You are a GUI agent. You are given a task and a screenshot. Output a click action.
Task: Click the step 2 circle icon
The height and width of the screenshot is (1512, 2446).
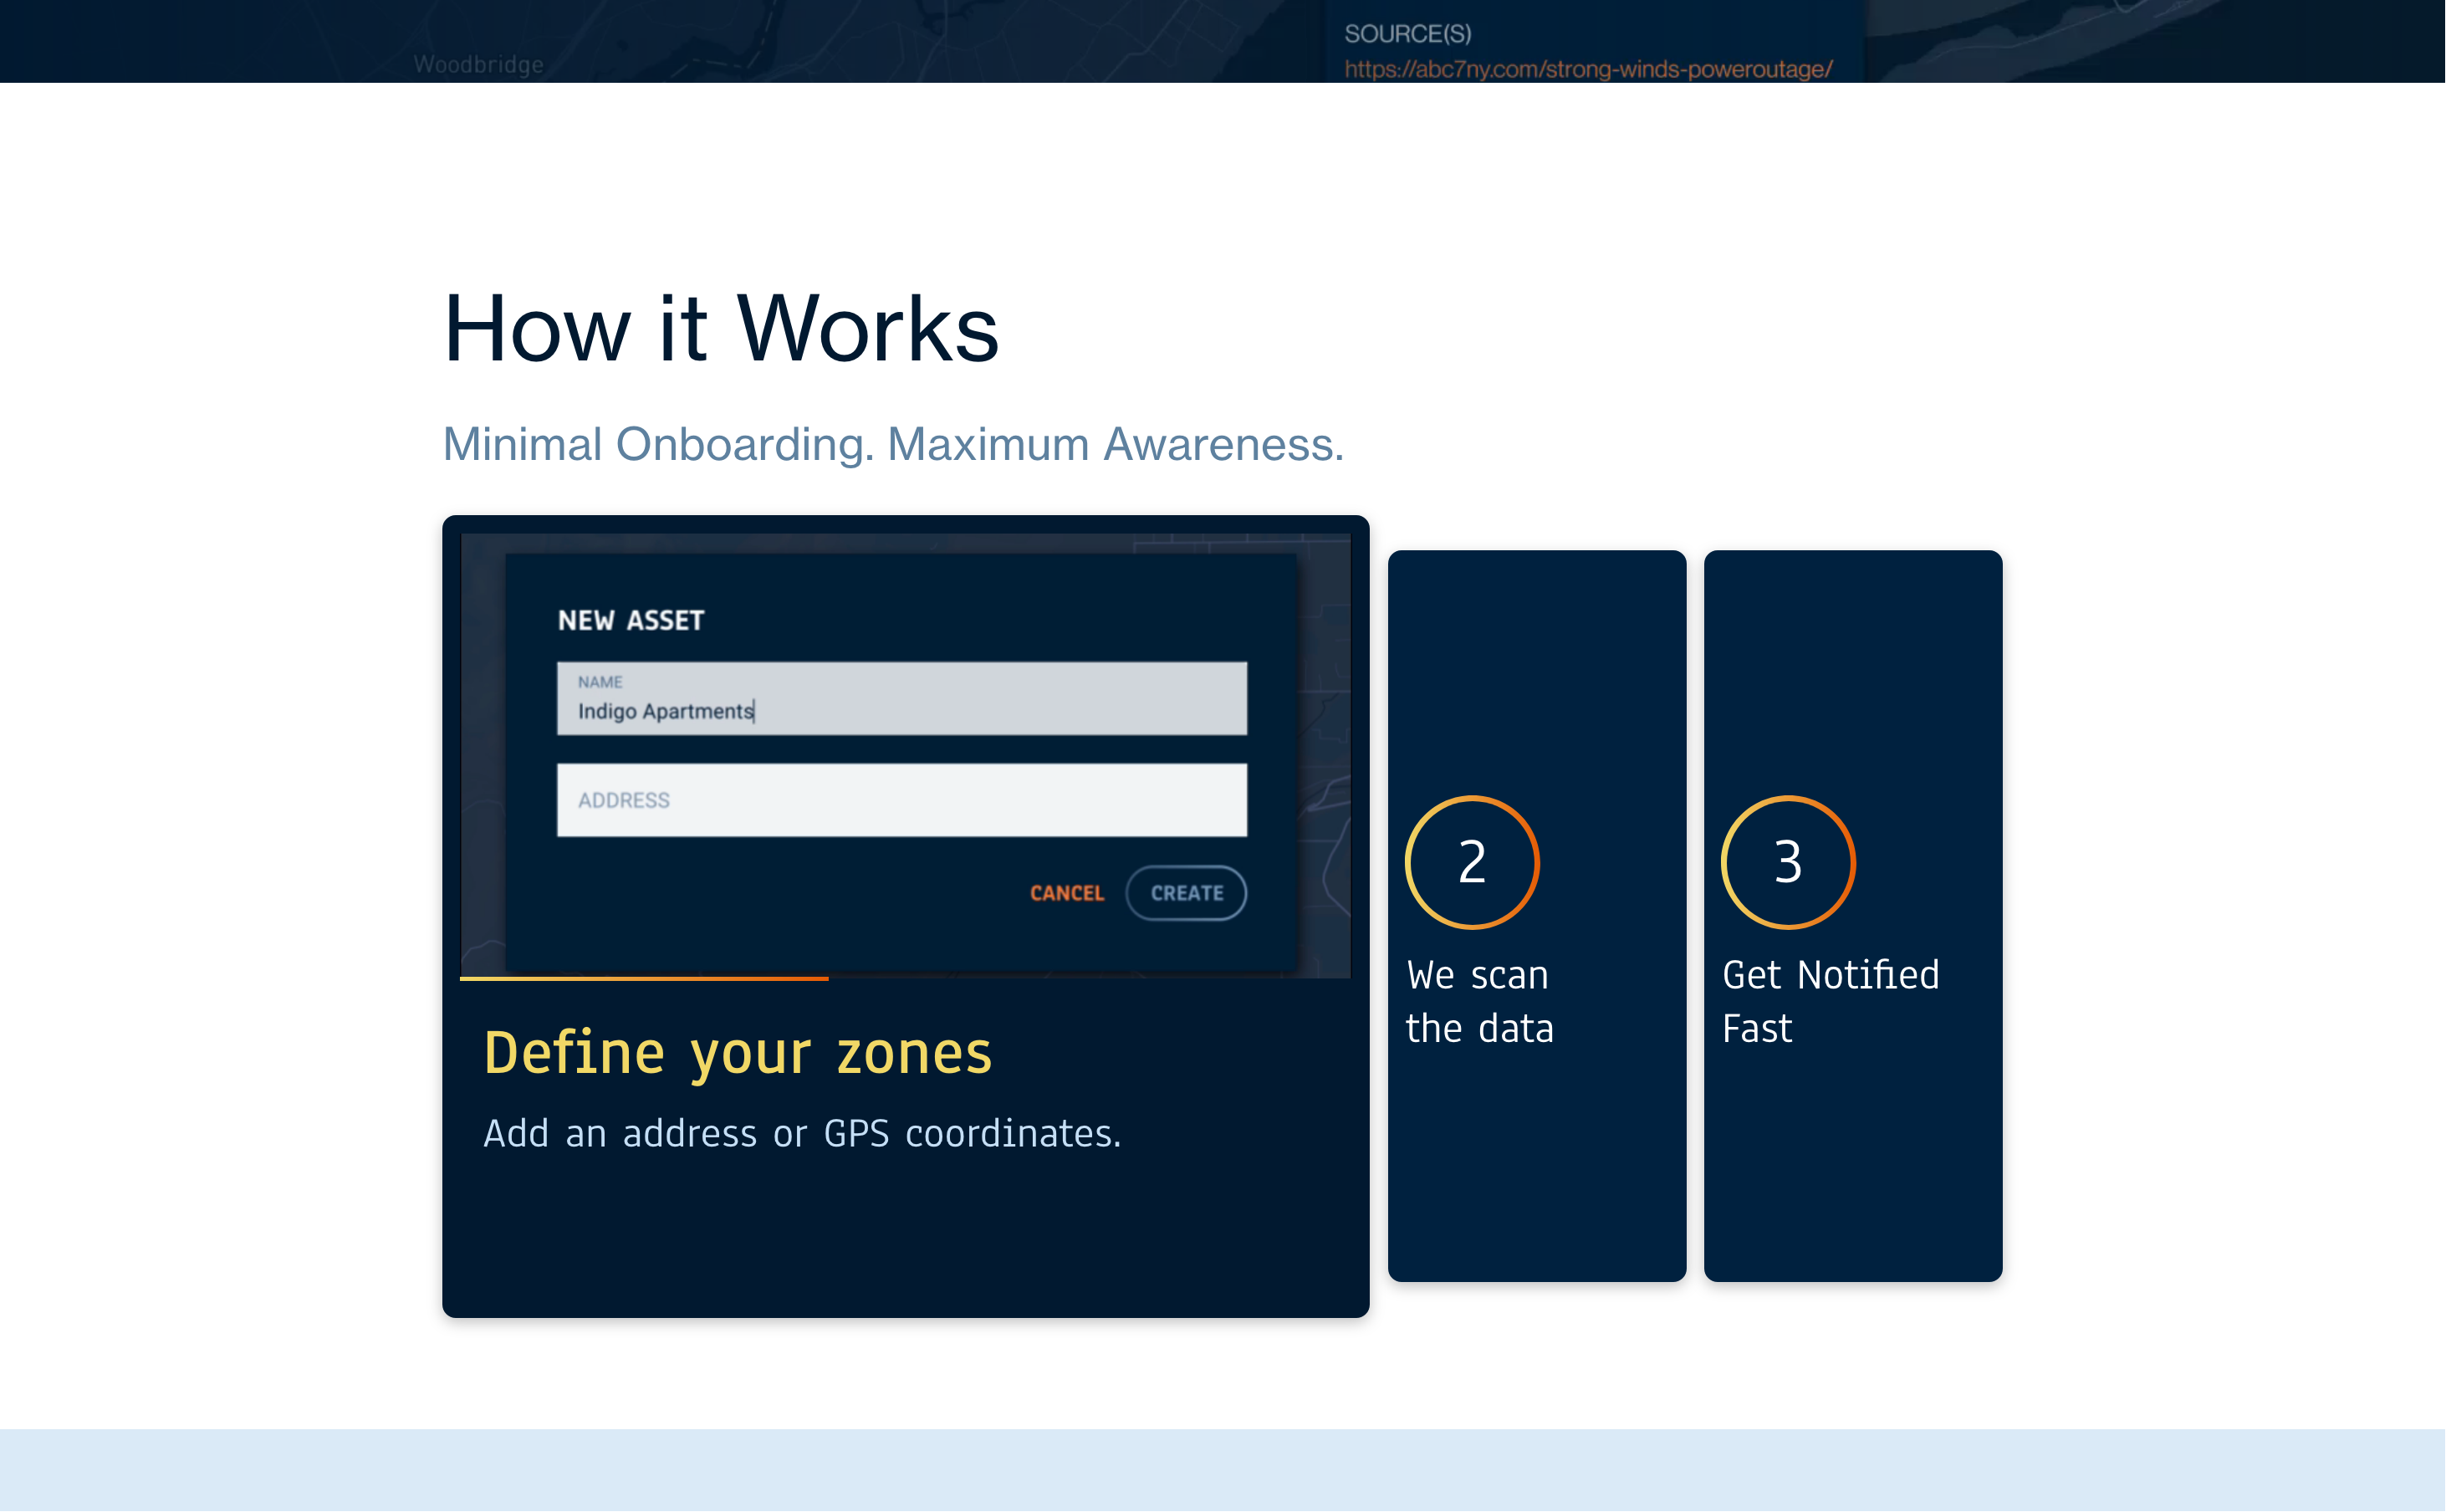point(1471,862)
